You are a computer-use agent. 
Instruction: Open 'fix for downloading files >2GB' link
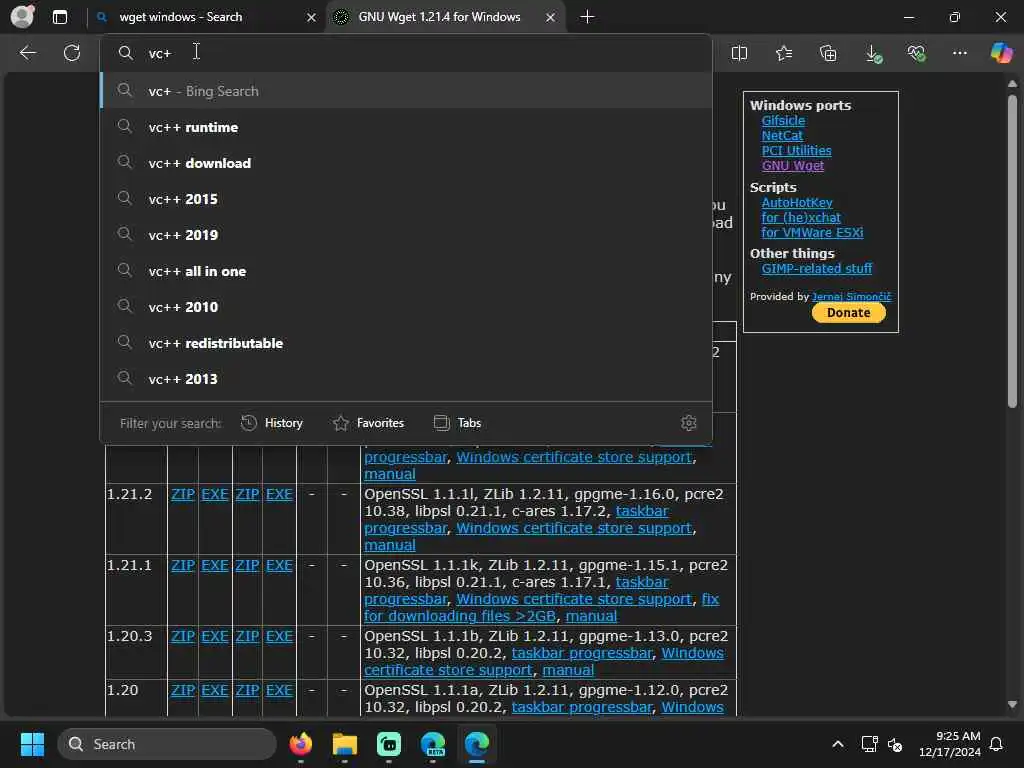pos(541,608)
